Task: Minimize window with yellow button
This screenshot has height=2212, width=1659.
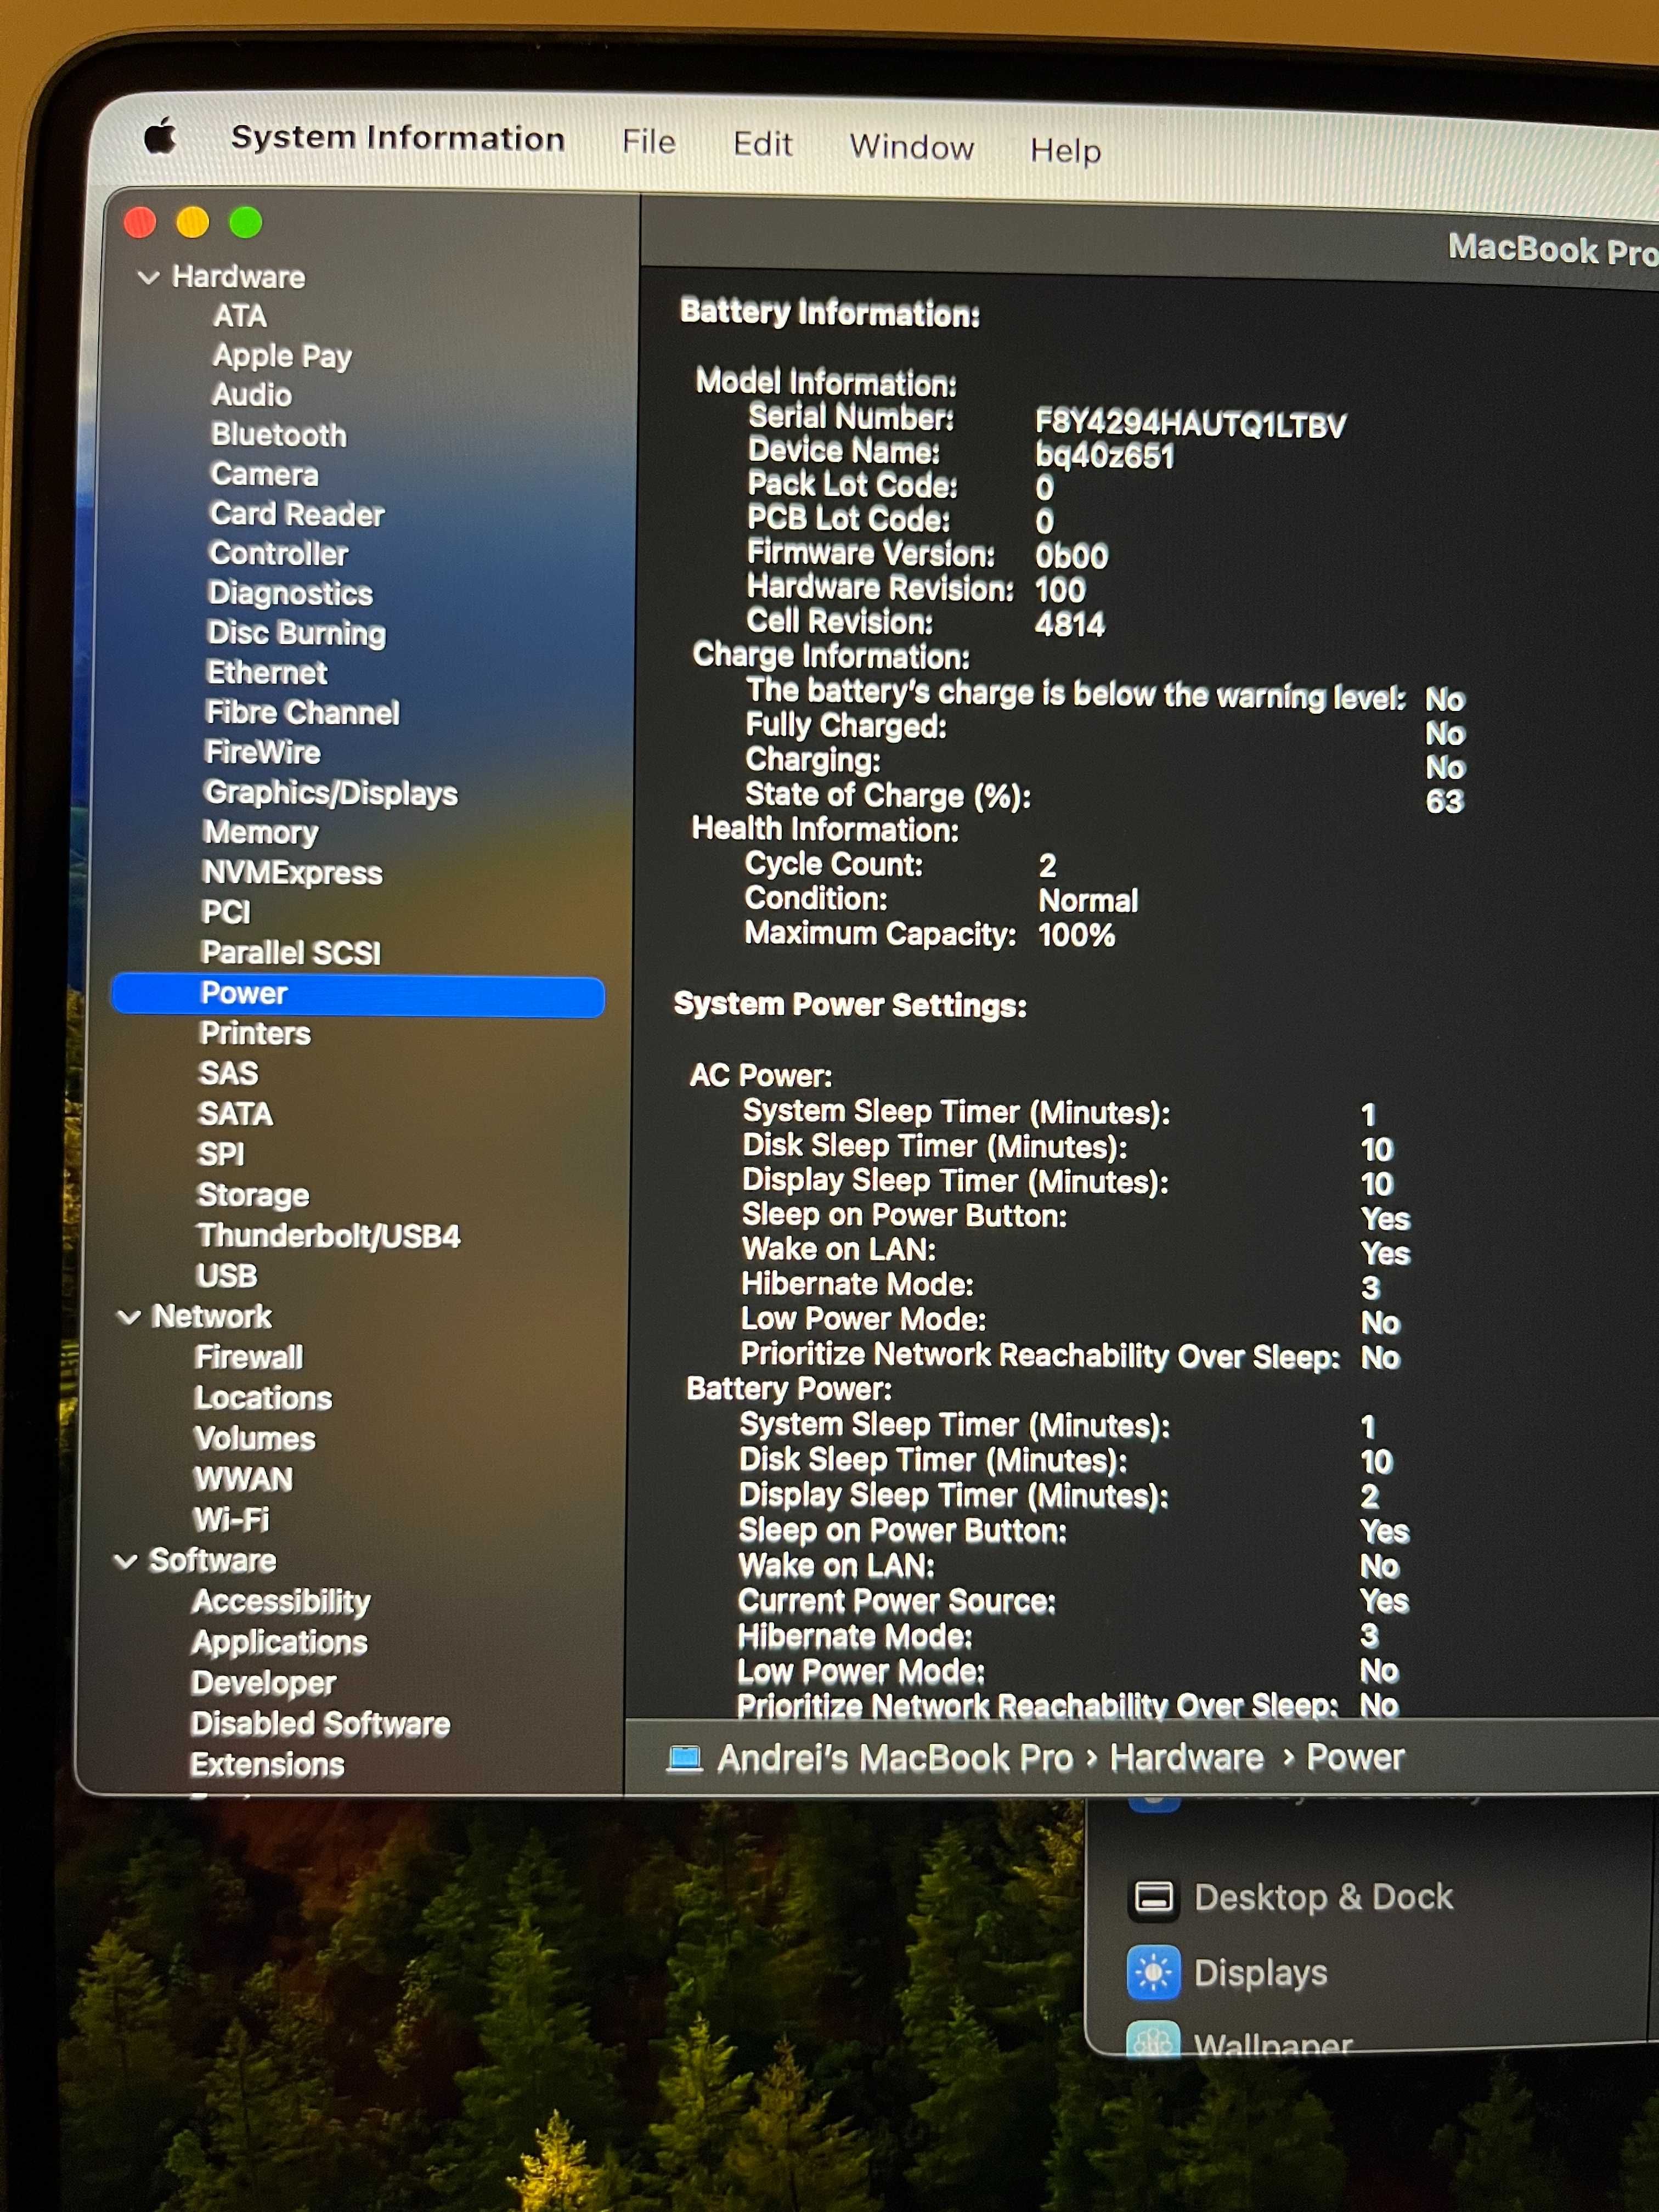Action: [193, 222]
